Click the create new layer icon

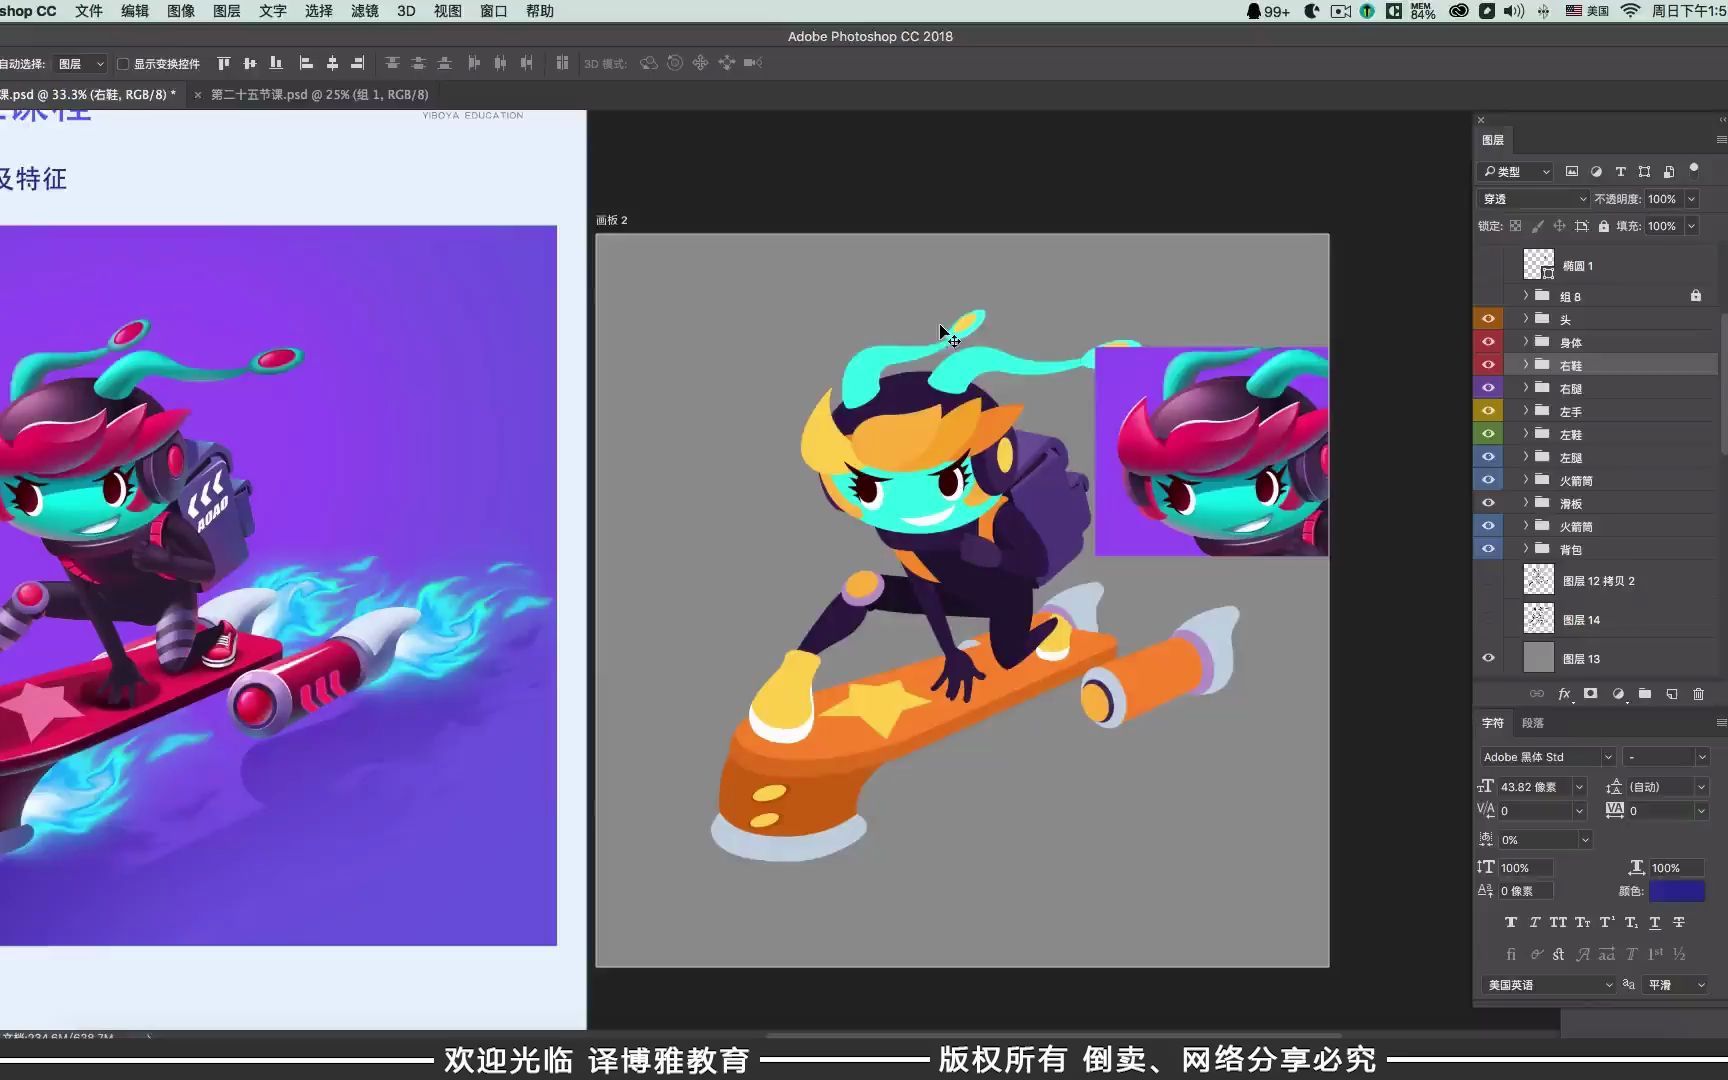(1672, 694)
